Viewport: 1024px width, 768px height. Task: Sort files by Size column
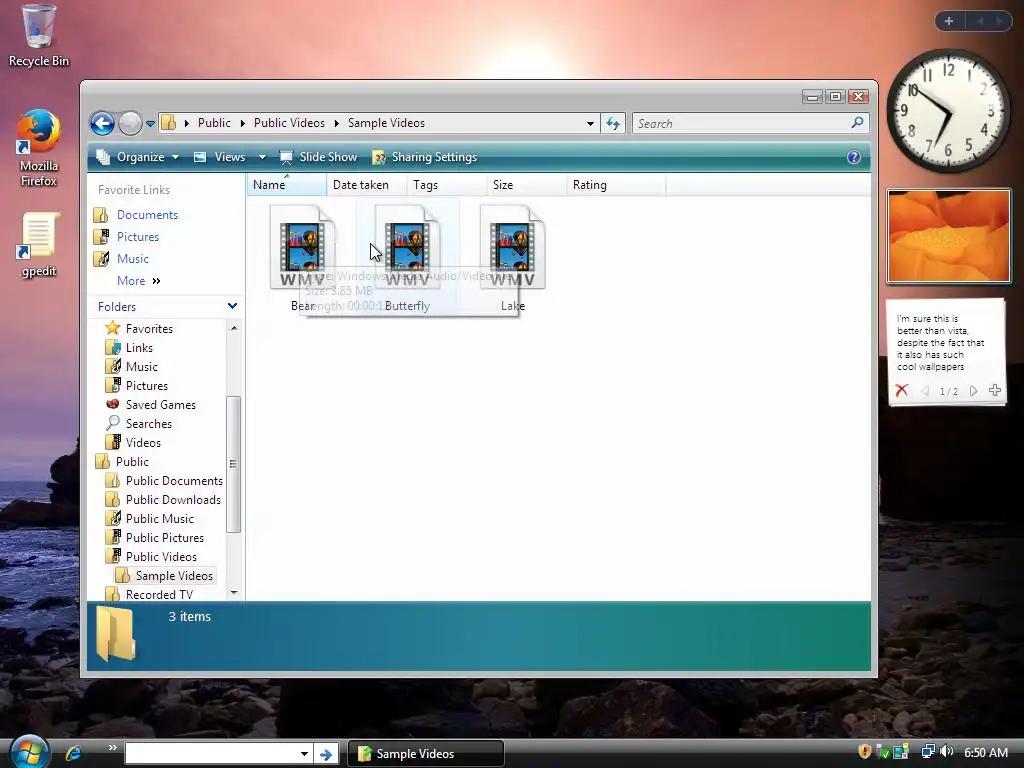click(x=526, y=185)
